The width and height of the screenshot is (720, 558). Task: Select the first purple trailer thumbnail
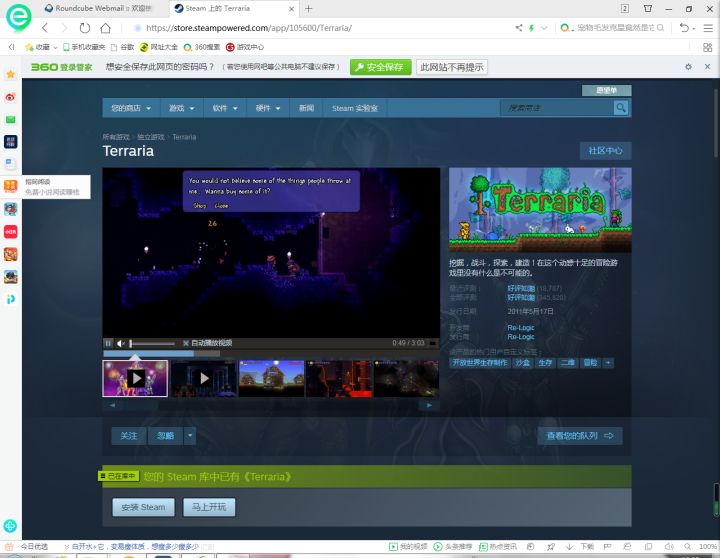pyautogui.click(x=135, y=379)
